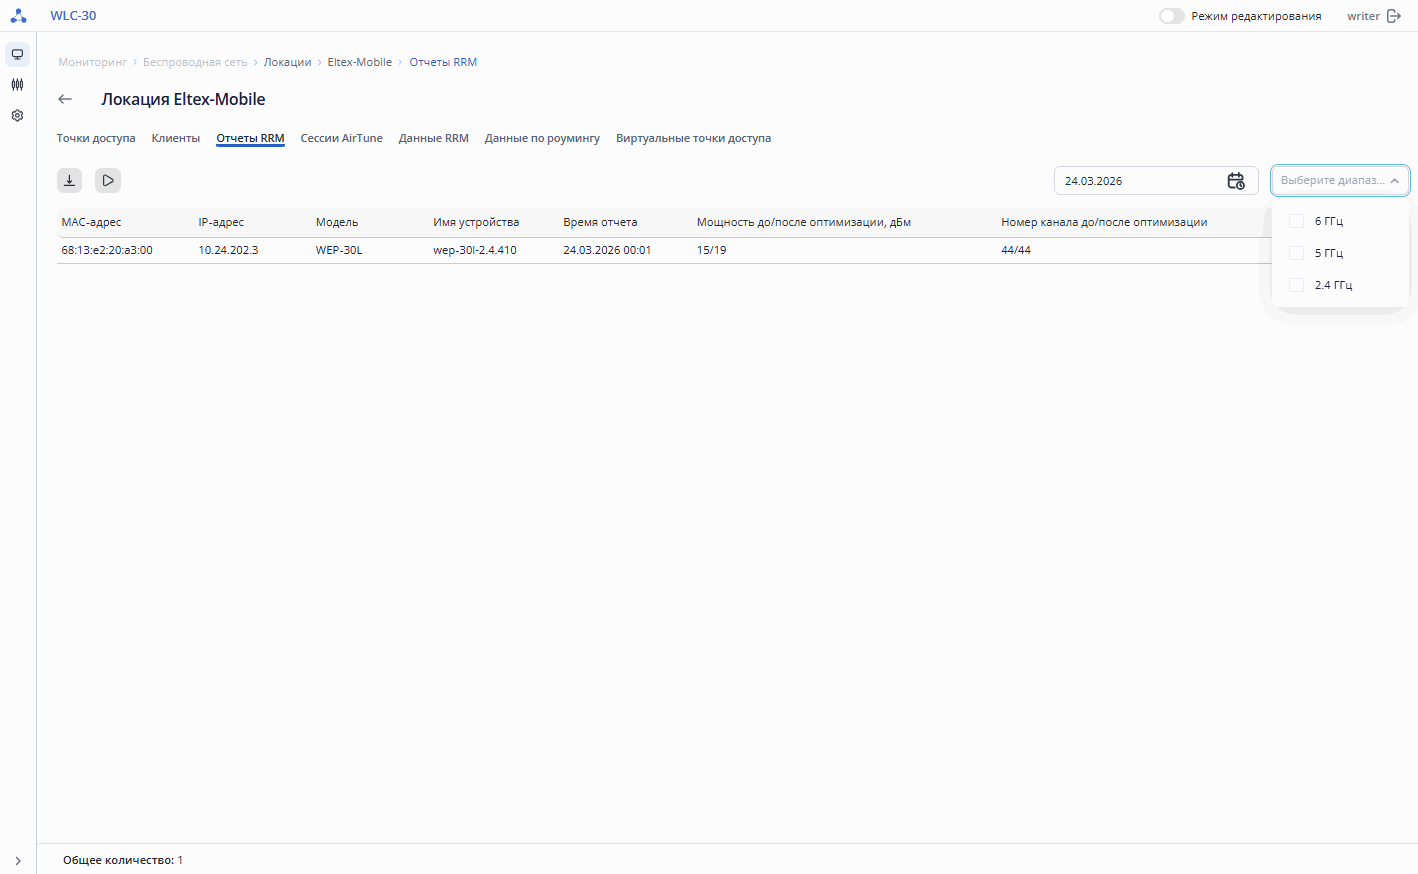Screen dimensions: 1418x874
Task: Expand the sidebar with bottom chevron
Action: point(18,860)
